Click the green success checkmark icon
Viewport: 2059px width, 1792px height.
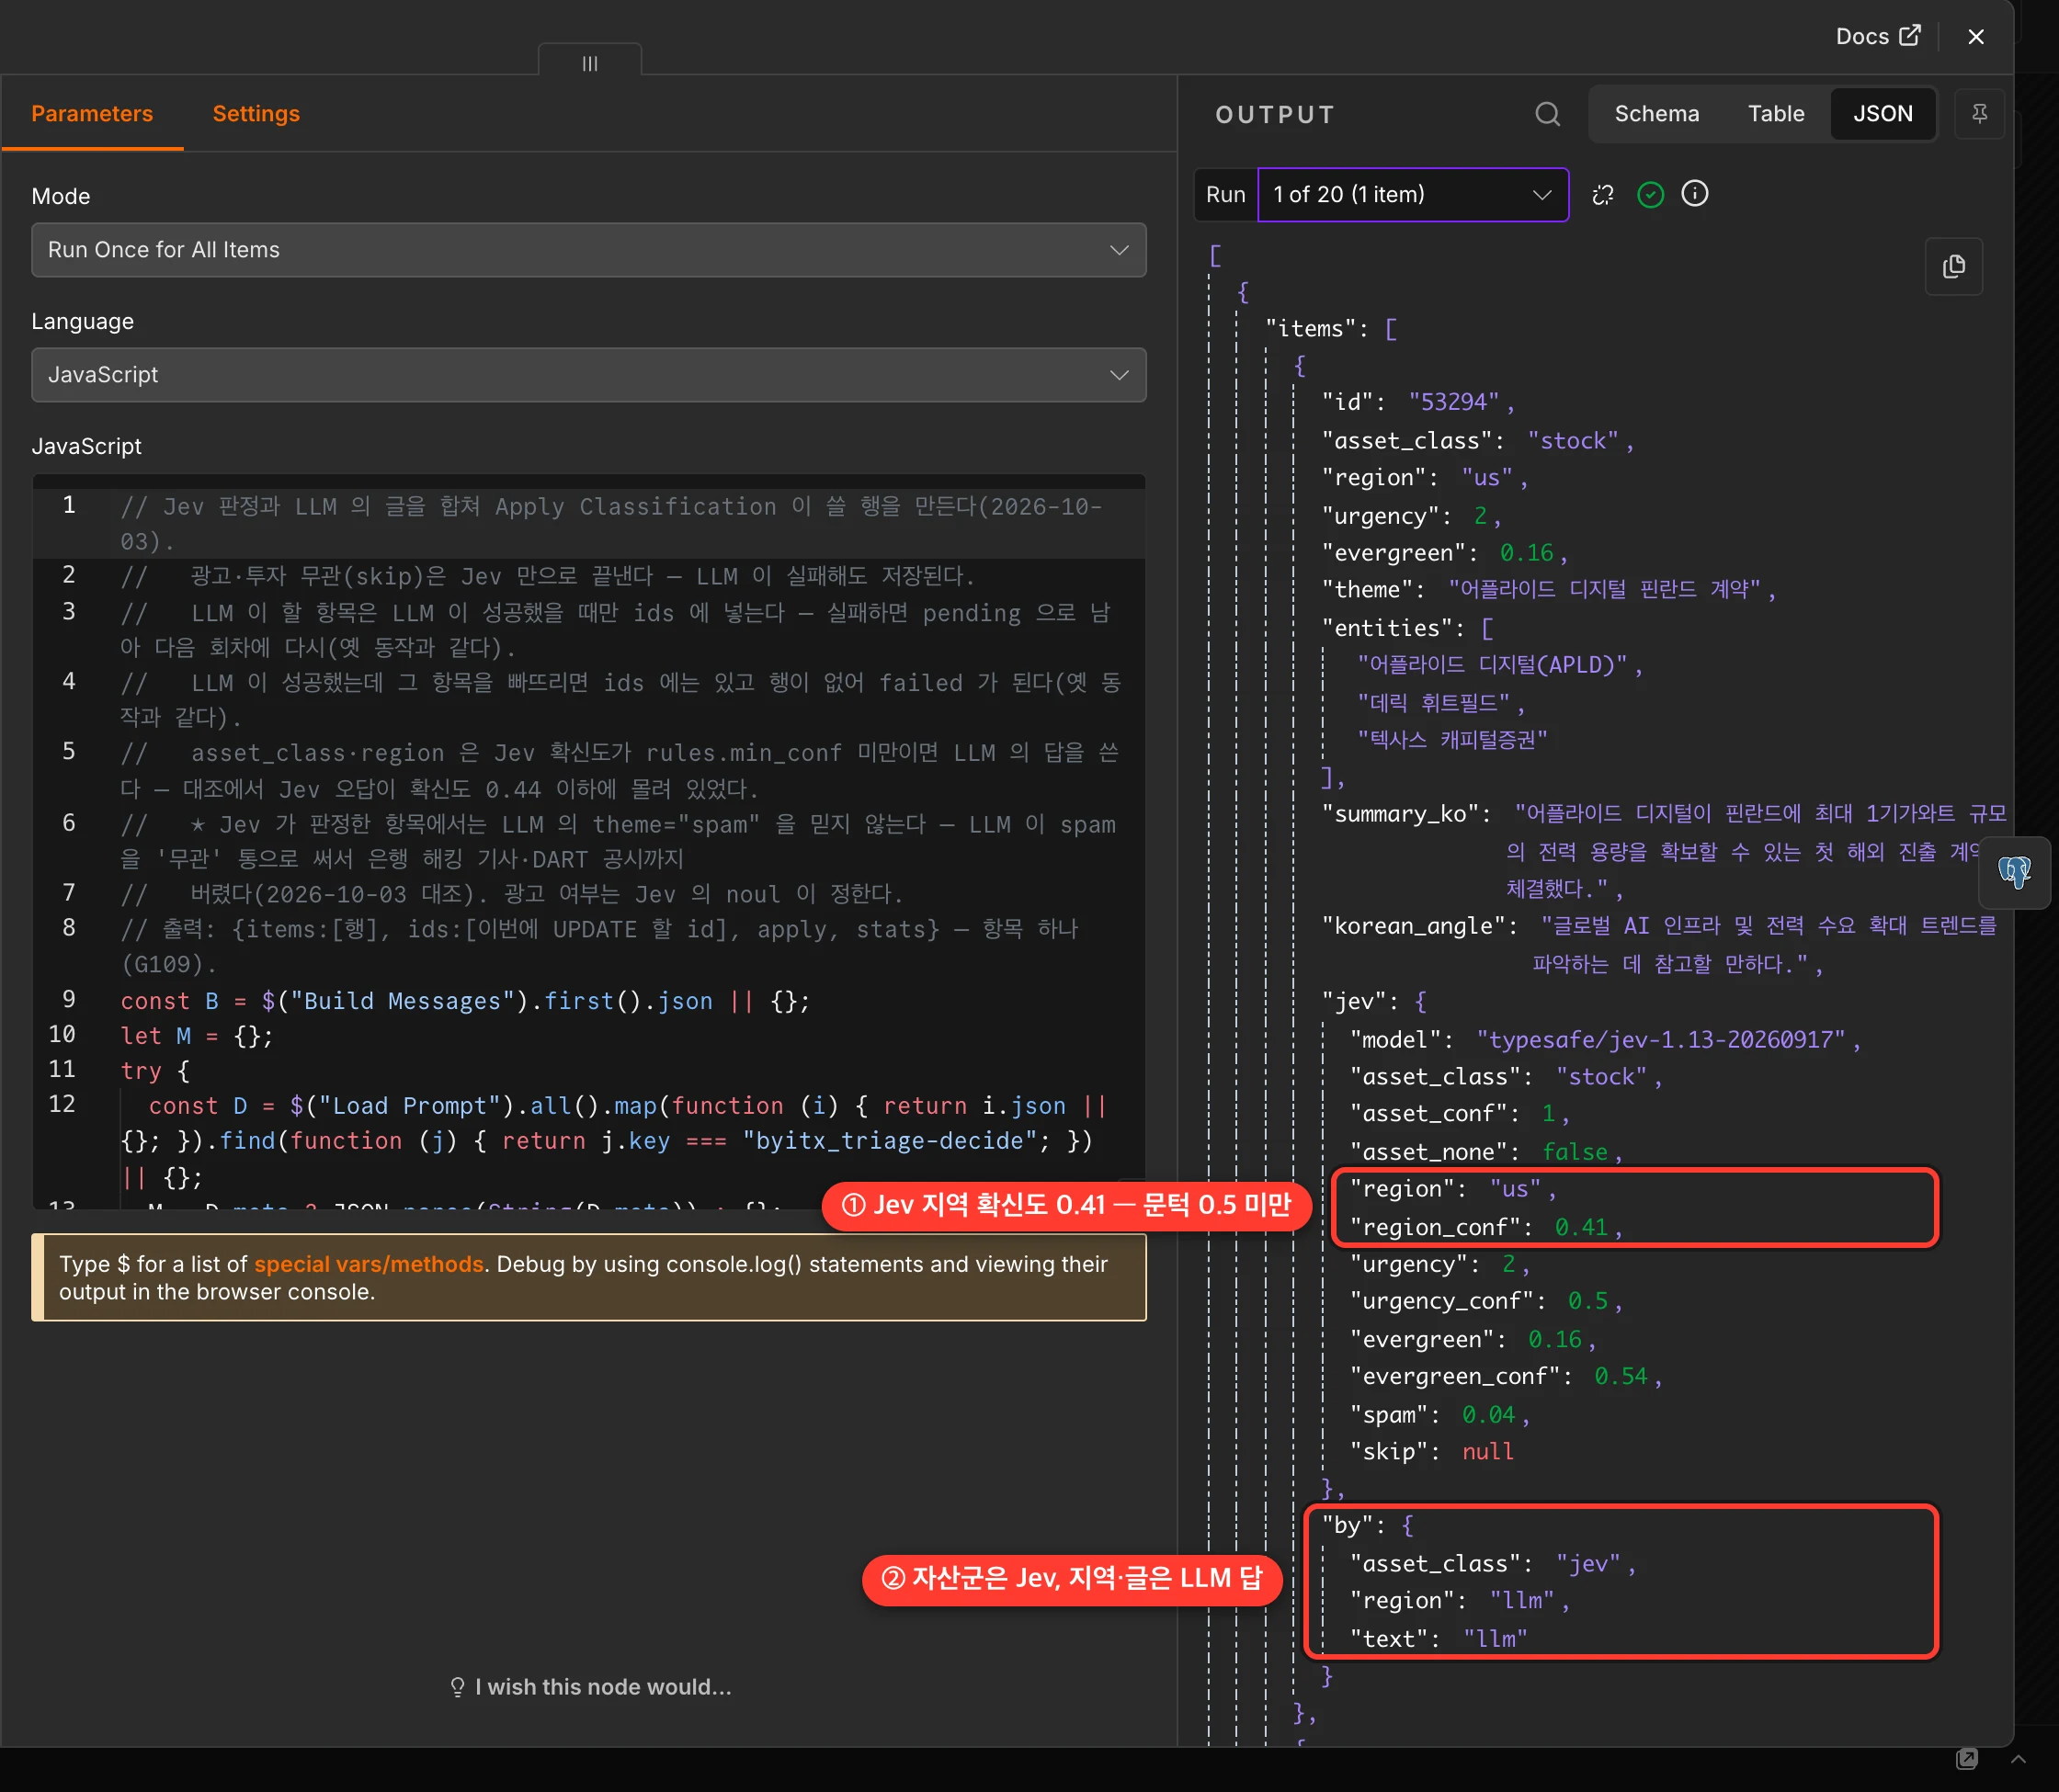pos(1650,195)
